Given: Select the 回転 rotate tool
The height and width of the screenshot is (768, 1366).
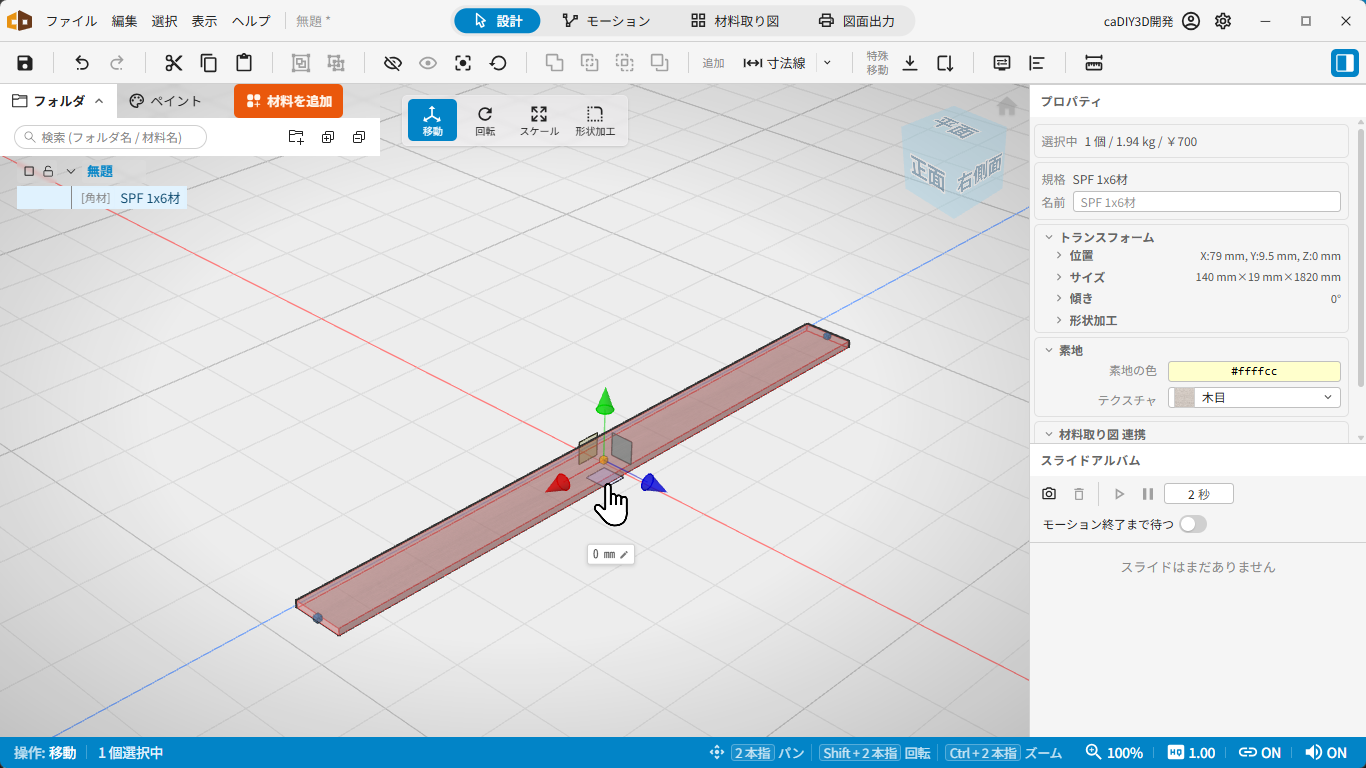Looking at the screenshot, I should (485, 120).
